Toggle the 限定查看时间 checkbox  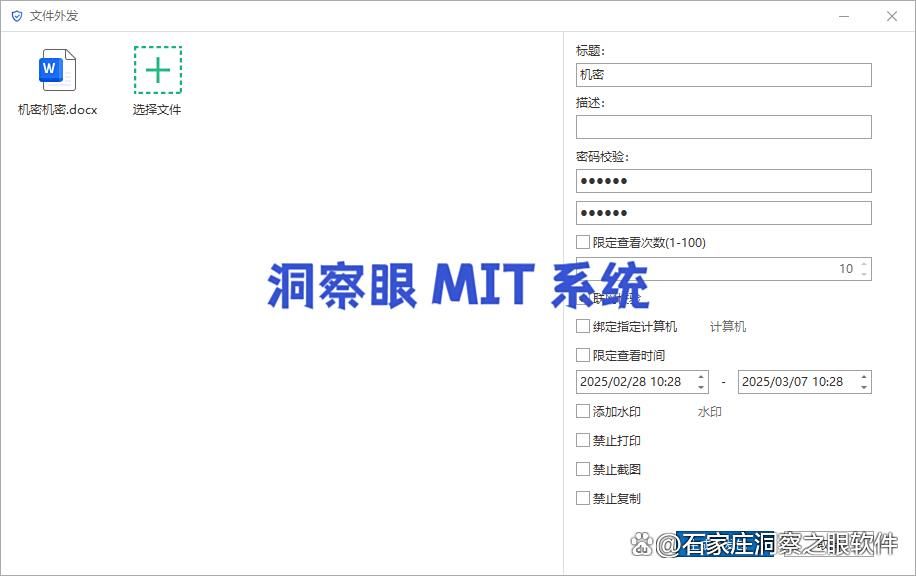coord(582,355)
